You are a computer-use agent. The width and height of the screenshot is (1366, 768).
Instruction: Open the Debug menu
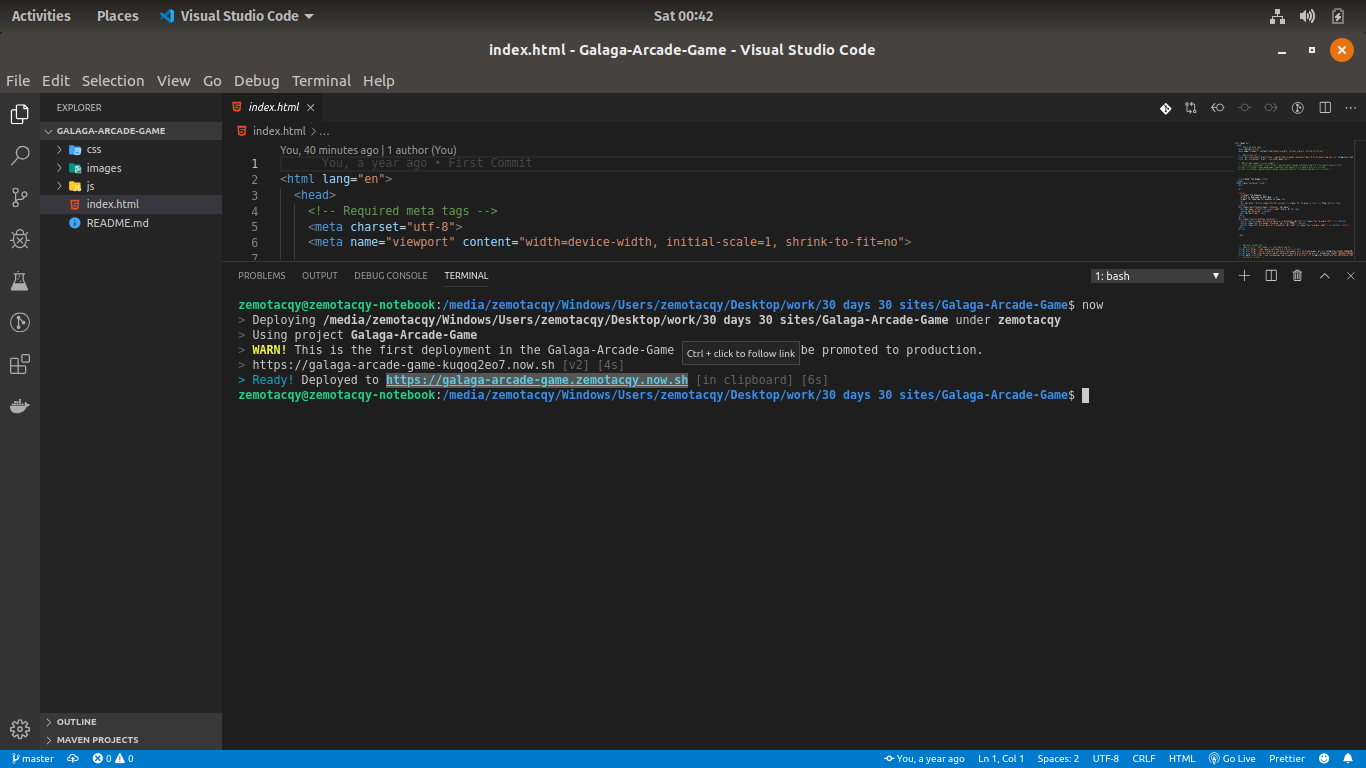(257, 81)
